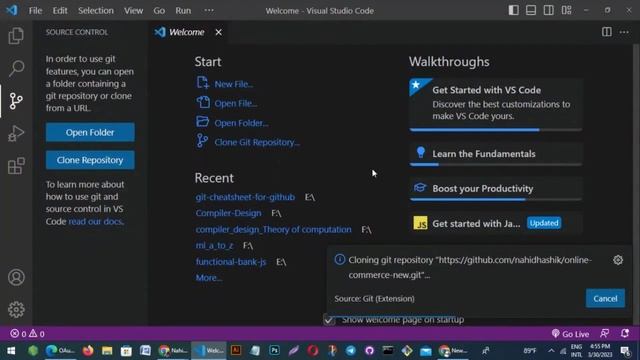Screen dimensions: 640x360
Task: Open notification settings gear
Action: coord(618,260)
